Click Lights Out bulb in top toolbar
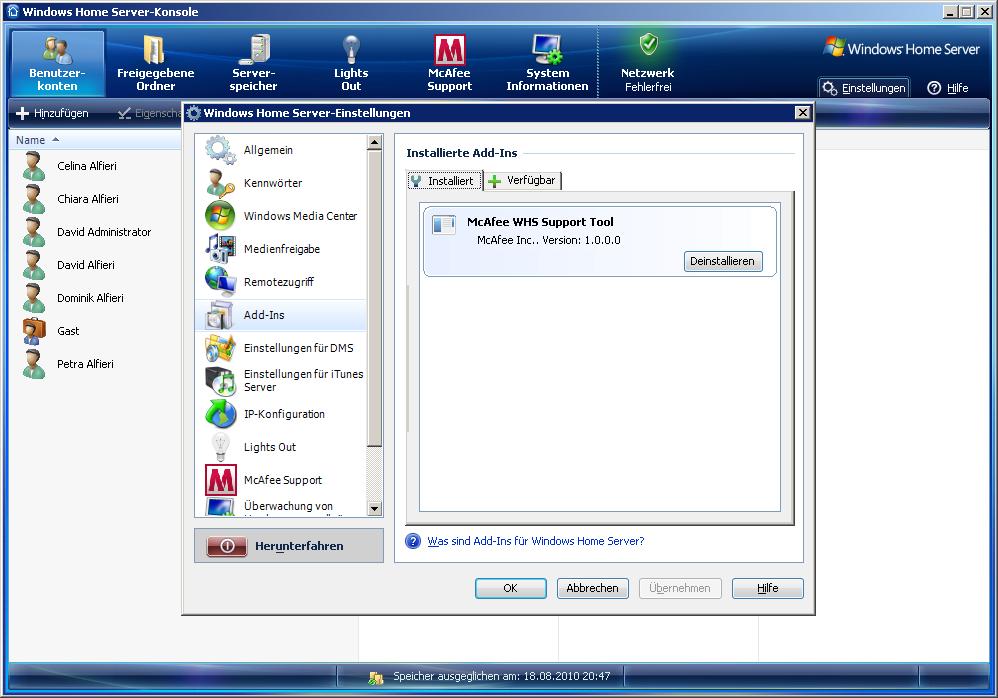Viewport: 998px width, 698px height. (x=351, y=48)
